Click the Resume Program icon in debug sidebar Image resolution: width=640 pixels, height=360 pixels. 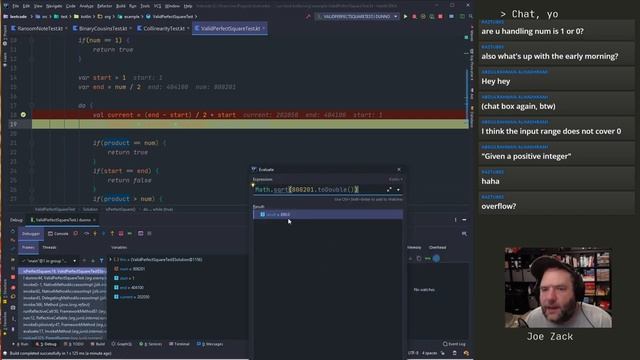[x=13, y=260]
